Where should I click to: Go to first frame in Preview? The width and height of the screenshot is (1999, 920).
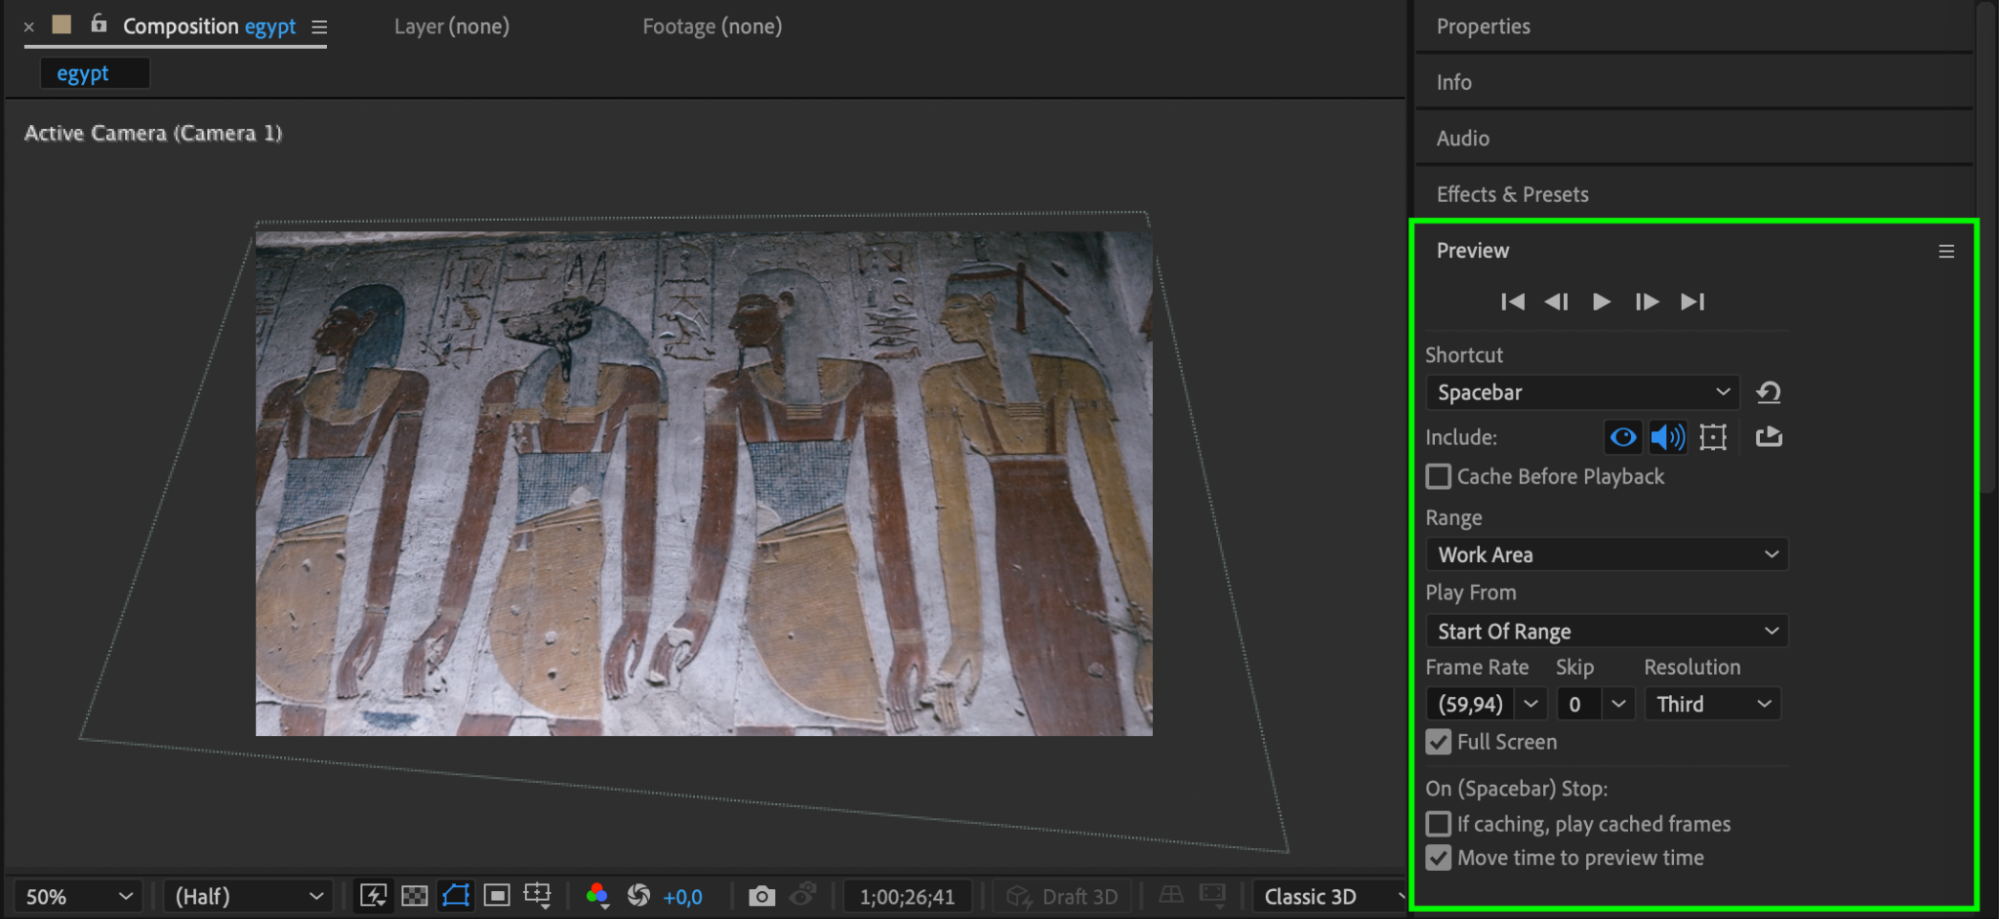[1512, 302]
